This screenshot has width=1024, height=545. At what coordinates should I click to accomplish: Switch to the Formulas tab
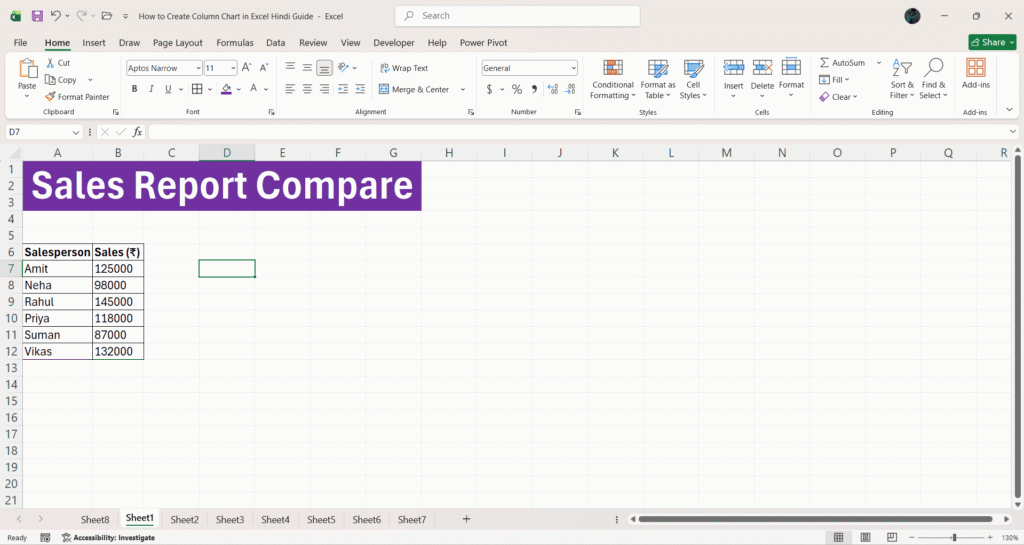click(x=234, y=42)
